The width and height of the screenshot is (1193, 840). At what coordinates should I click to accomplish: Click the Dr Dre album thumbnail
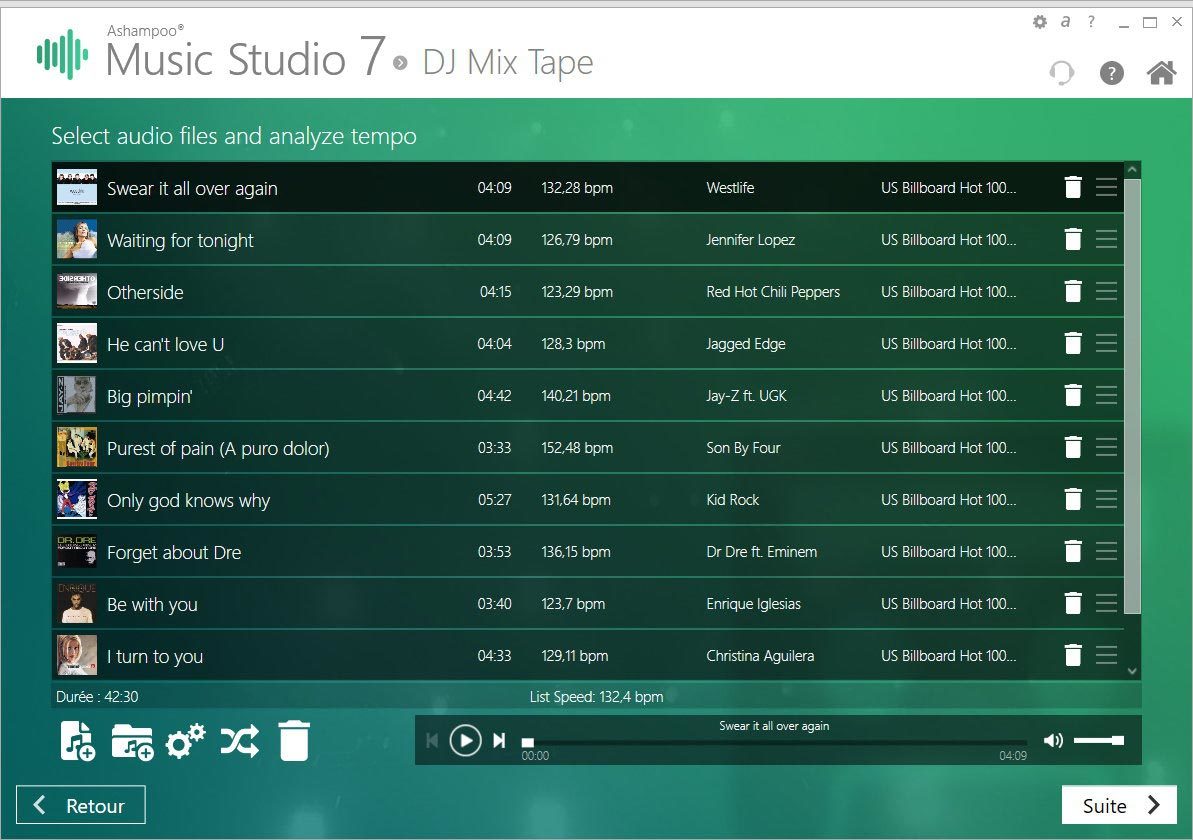tap(77, 552)
